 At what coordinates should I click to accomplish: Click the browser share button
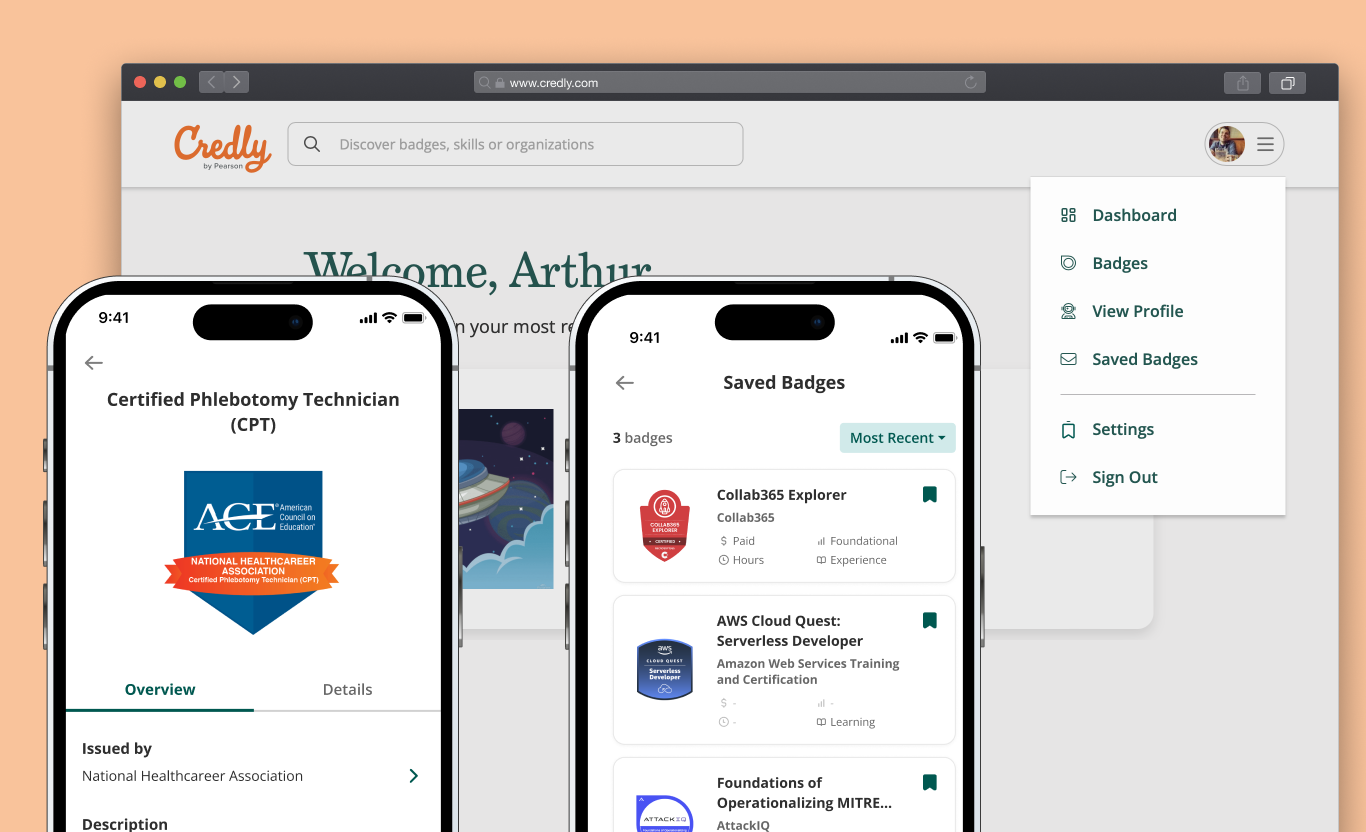(1243, 83)
